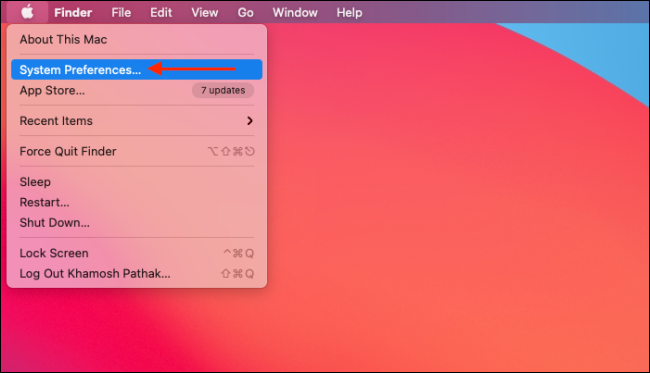This screenshot has width=650, height=373.
Task: Select Shut Down… option
Action: [x=137, y=223]
